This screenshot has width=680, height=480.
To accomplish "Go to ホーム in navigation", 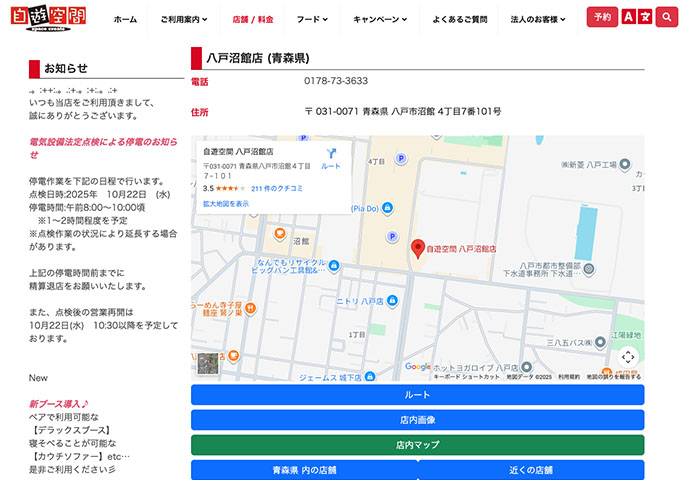I will coord(125,19).
